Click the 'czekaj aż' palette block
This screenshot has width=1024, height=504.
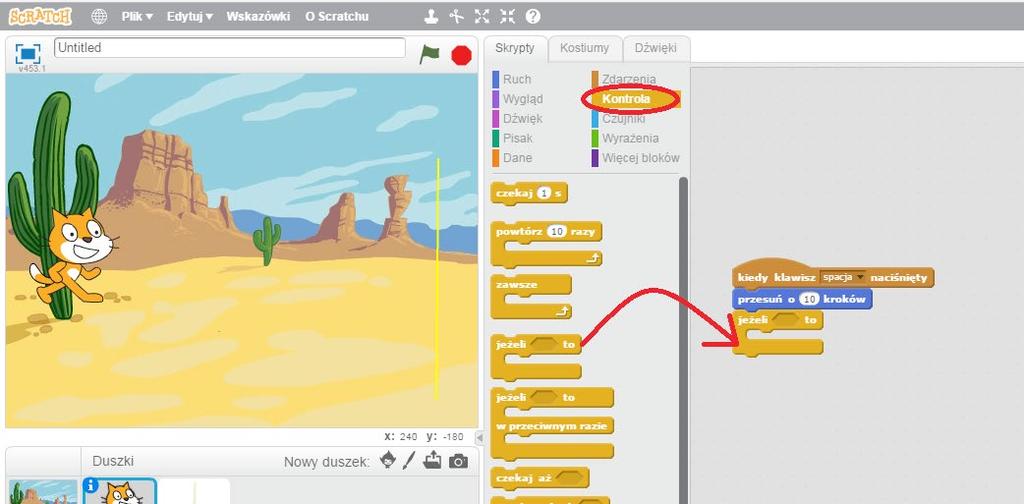click(539, 479)
